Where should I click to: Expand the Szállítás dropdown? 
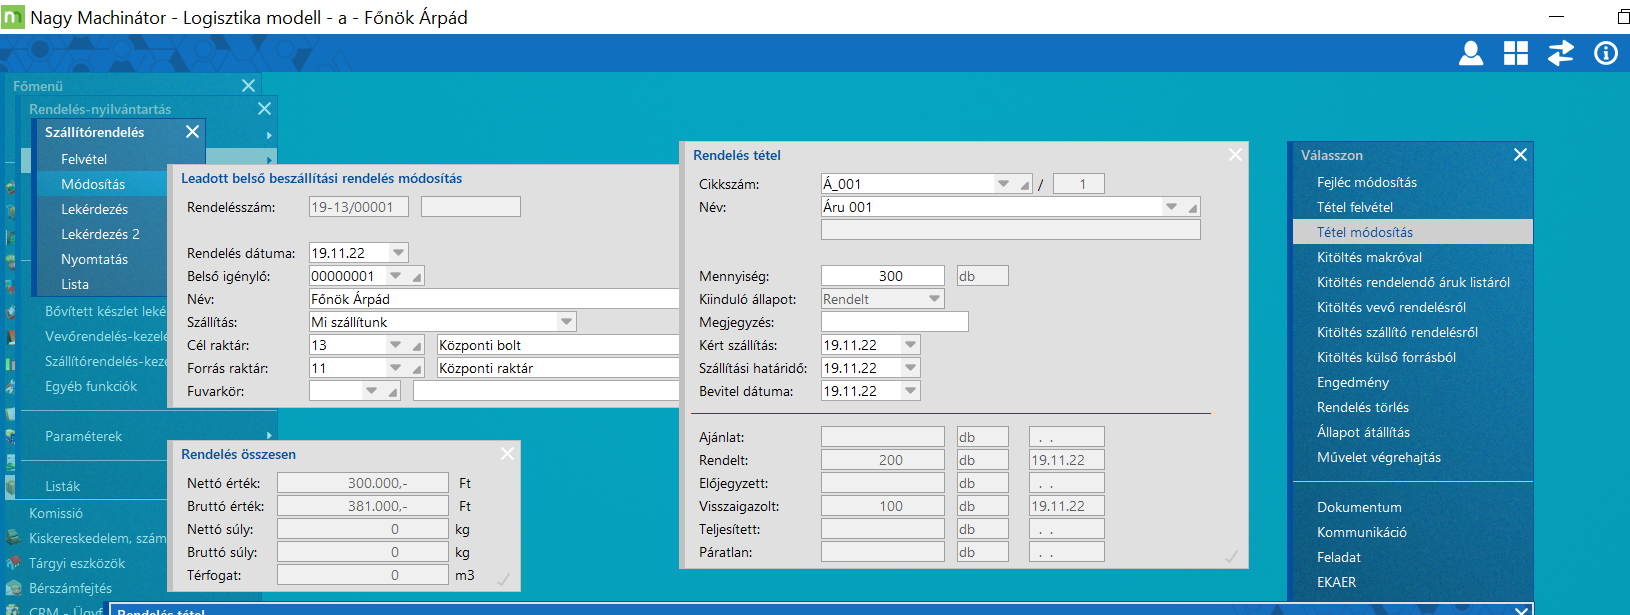[x=566, y=322]
